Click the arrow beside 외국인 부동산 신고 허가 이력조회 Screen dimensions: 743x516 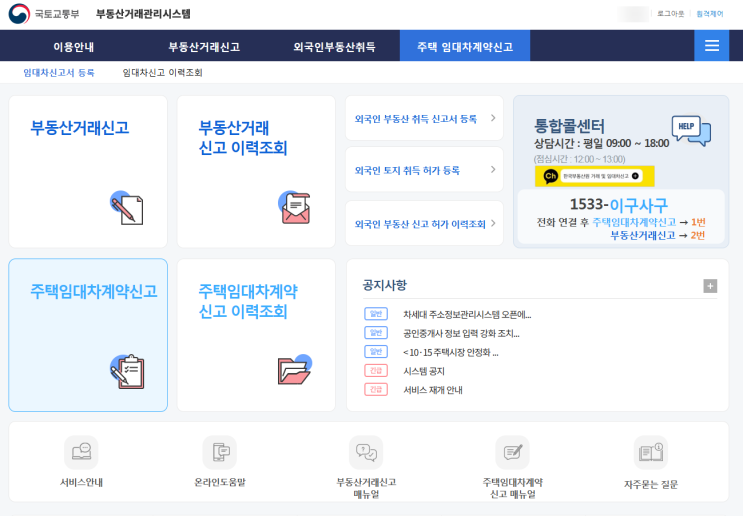(x=493, y=223)
